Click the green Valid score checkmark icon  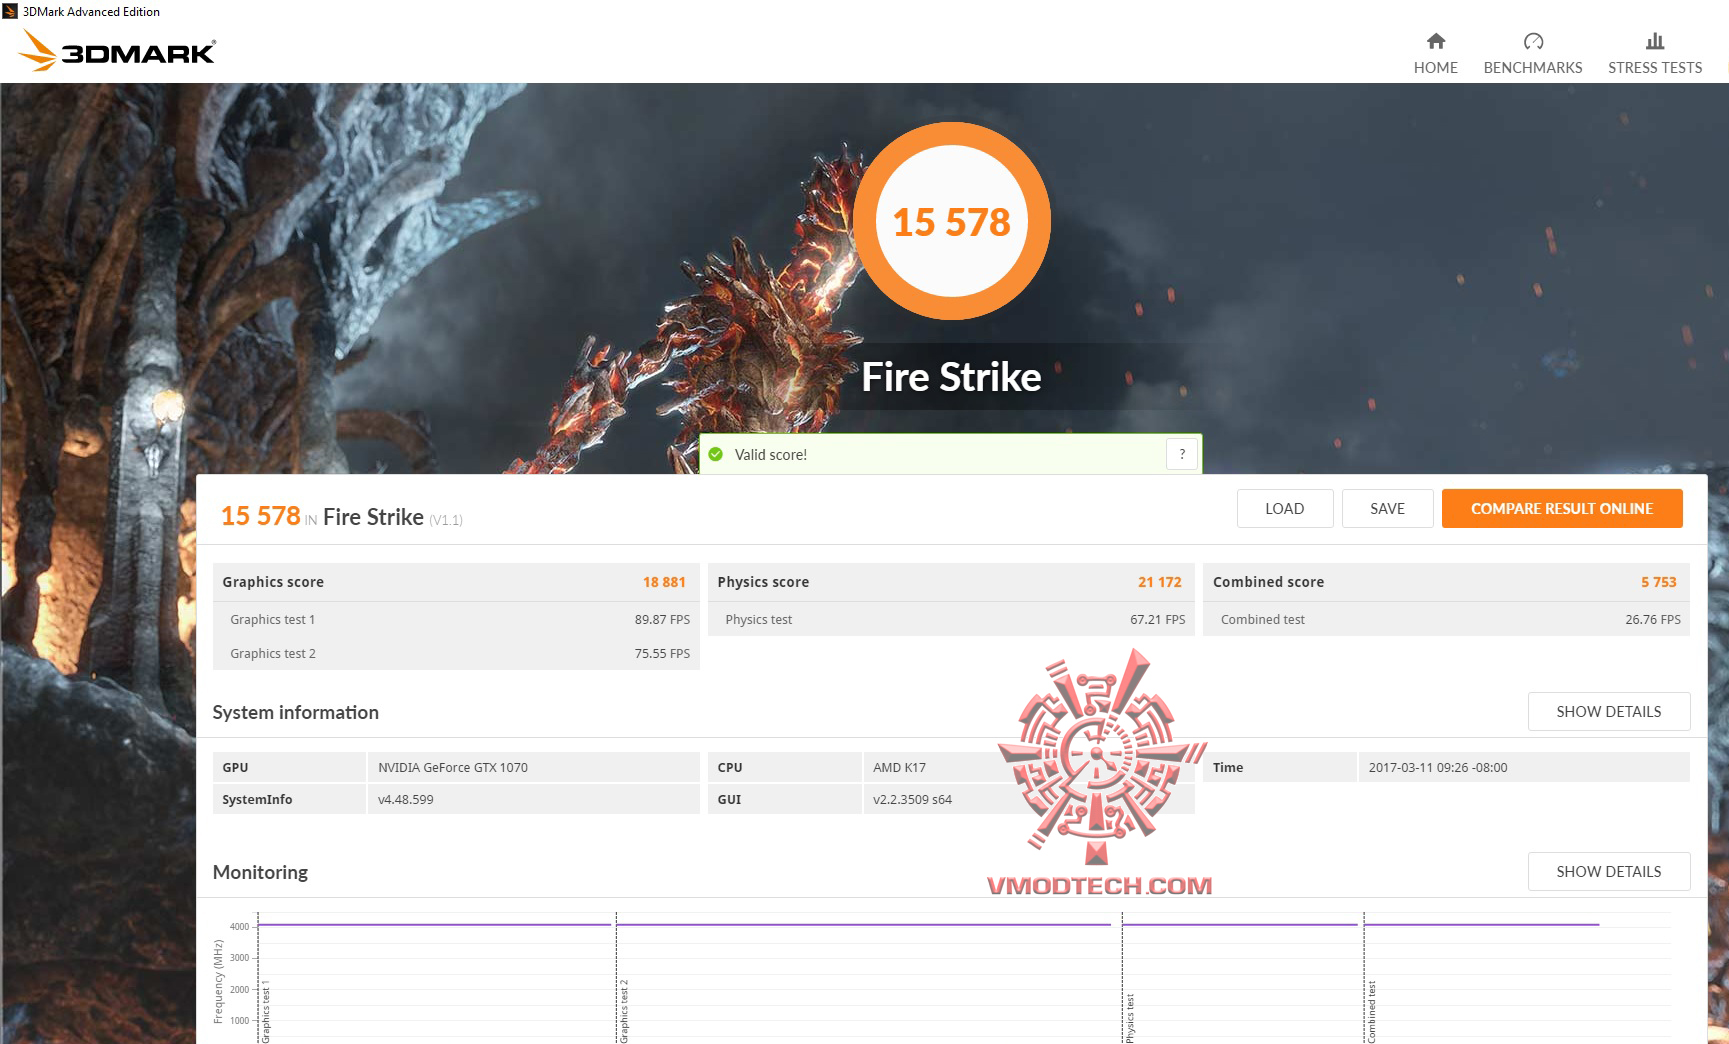(716, 454)
